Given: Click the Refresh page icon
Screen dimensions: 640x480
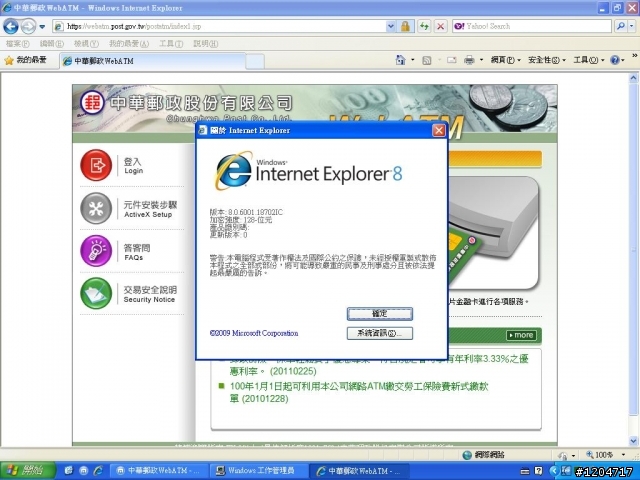Looking at the screenshot, I should pos(424,27).
